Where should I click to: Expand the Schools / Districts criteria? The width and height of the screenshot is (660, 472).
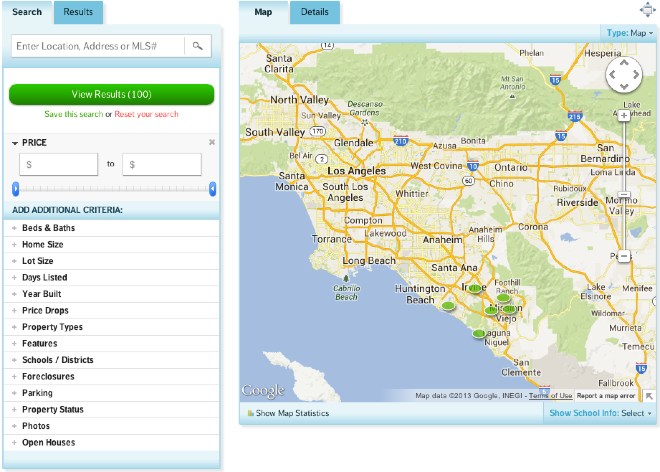click(x=57, y=360)
